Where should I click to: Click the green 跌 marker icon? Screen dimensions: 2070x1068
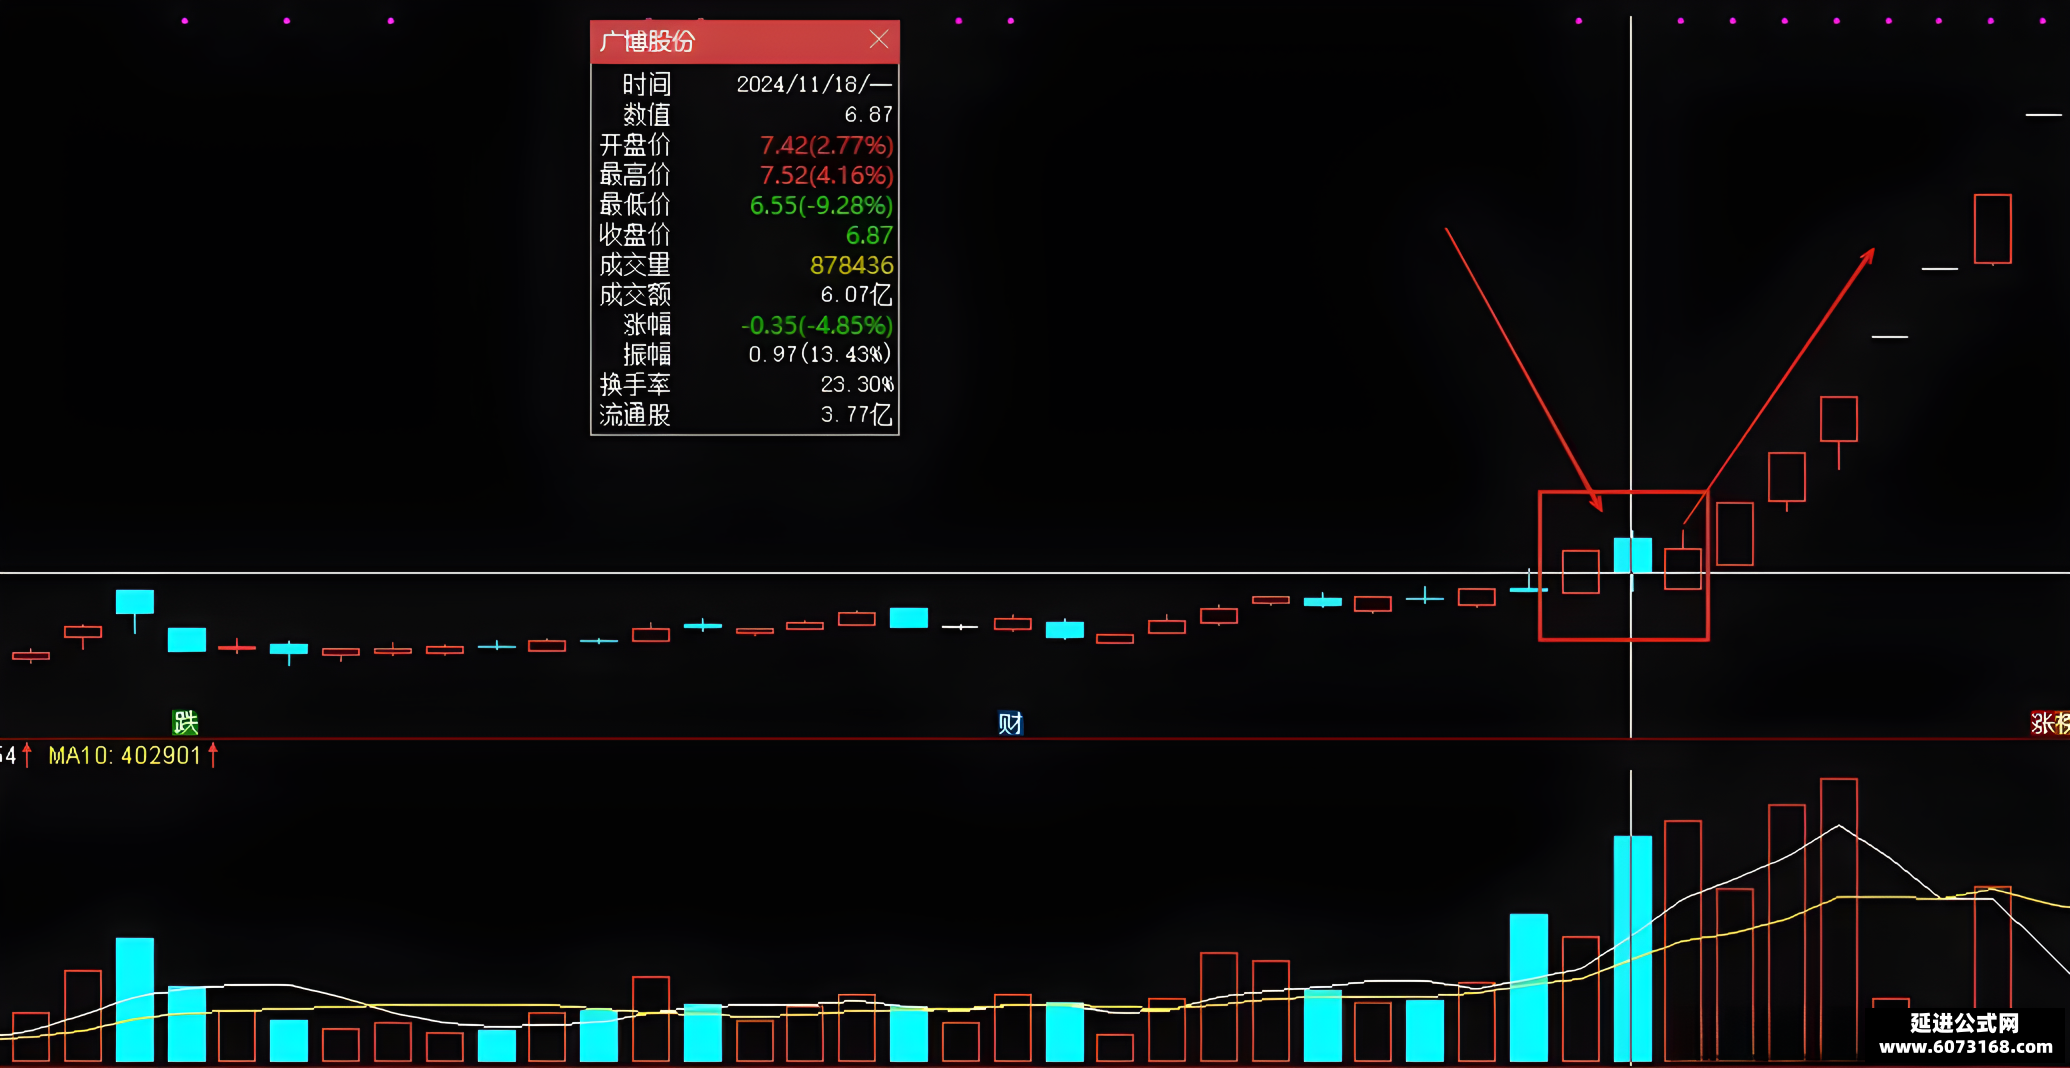(186, 722)
